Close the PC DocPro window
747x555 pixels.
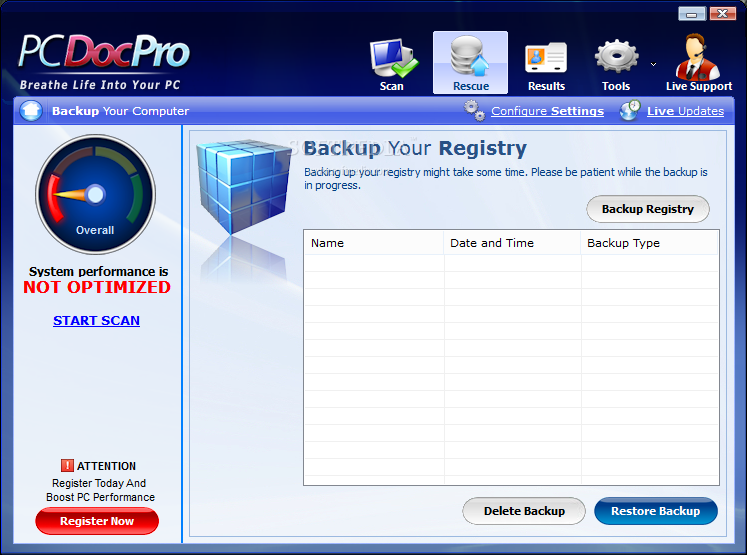click(723, 13)
